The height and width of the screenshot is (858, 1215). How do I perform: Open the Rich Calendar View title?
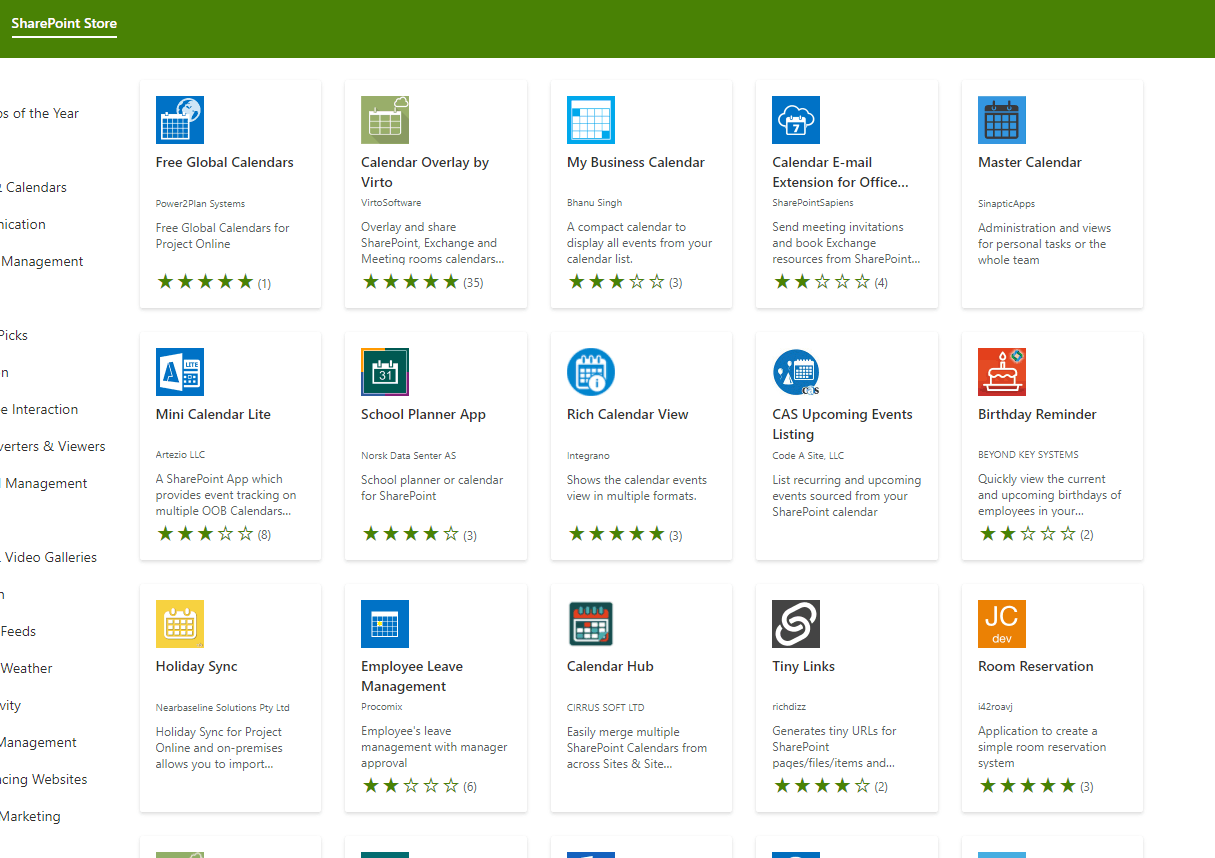[x=628, y=414]
